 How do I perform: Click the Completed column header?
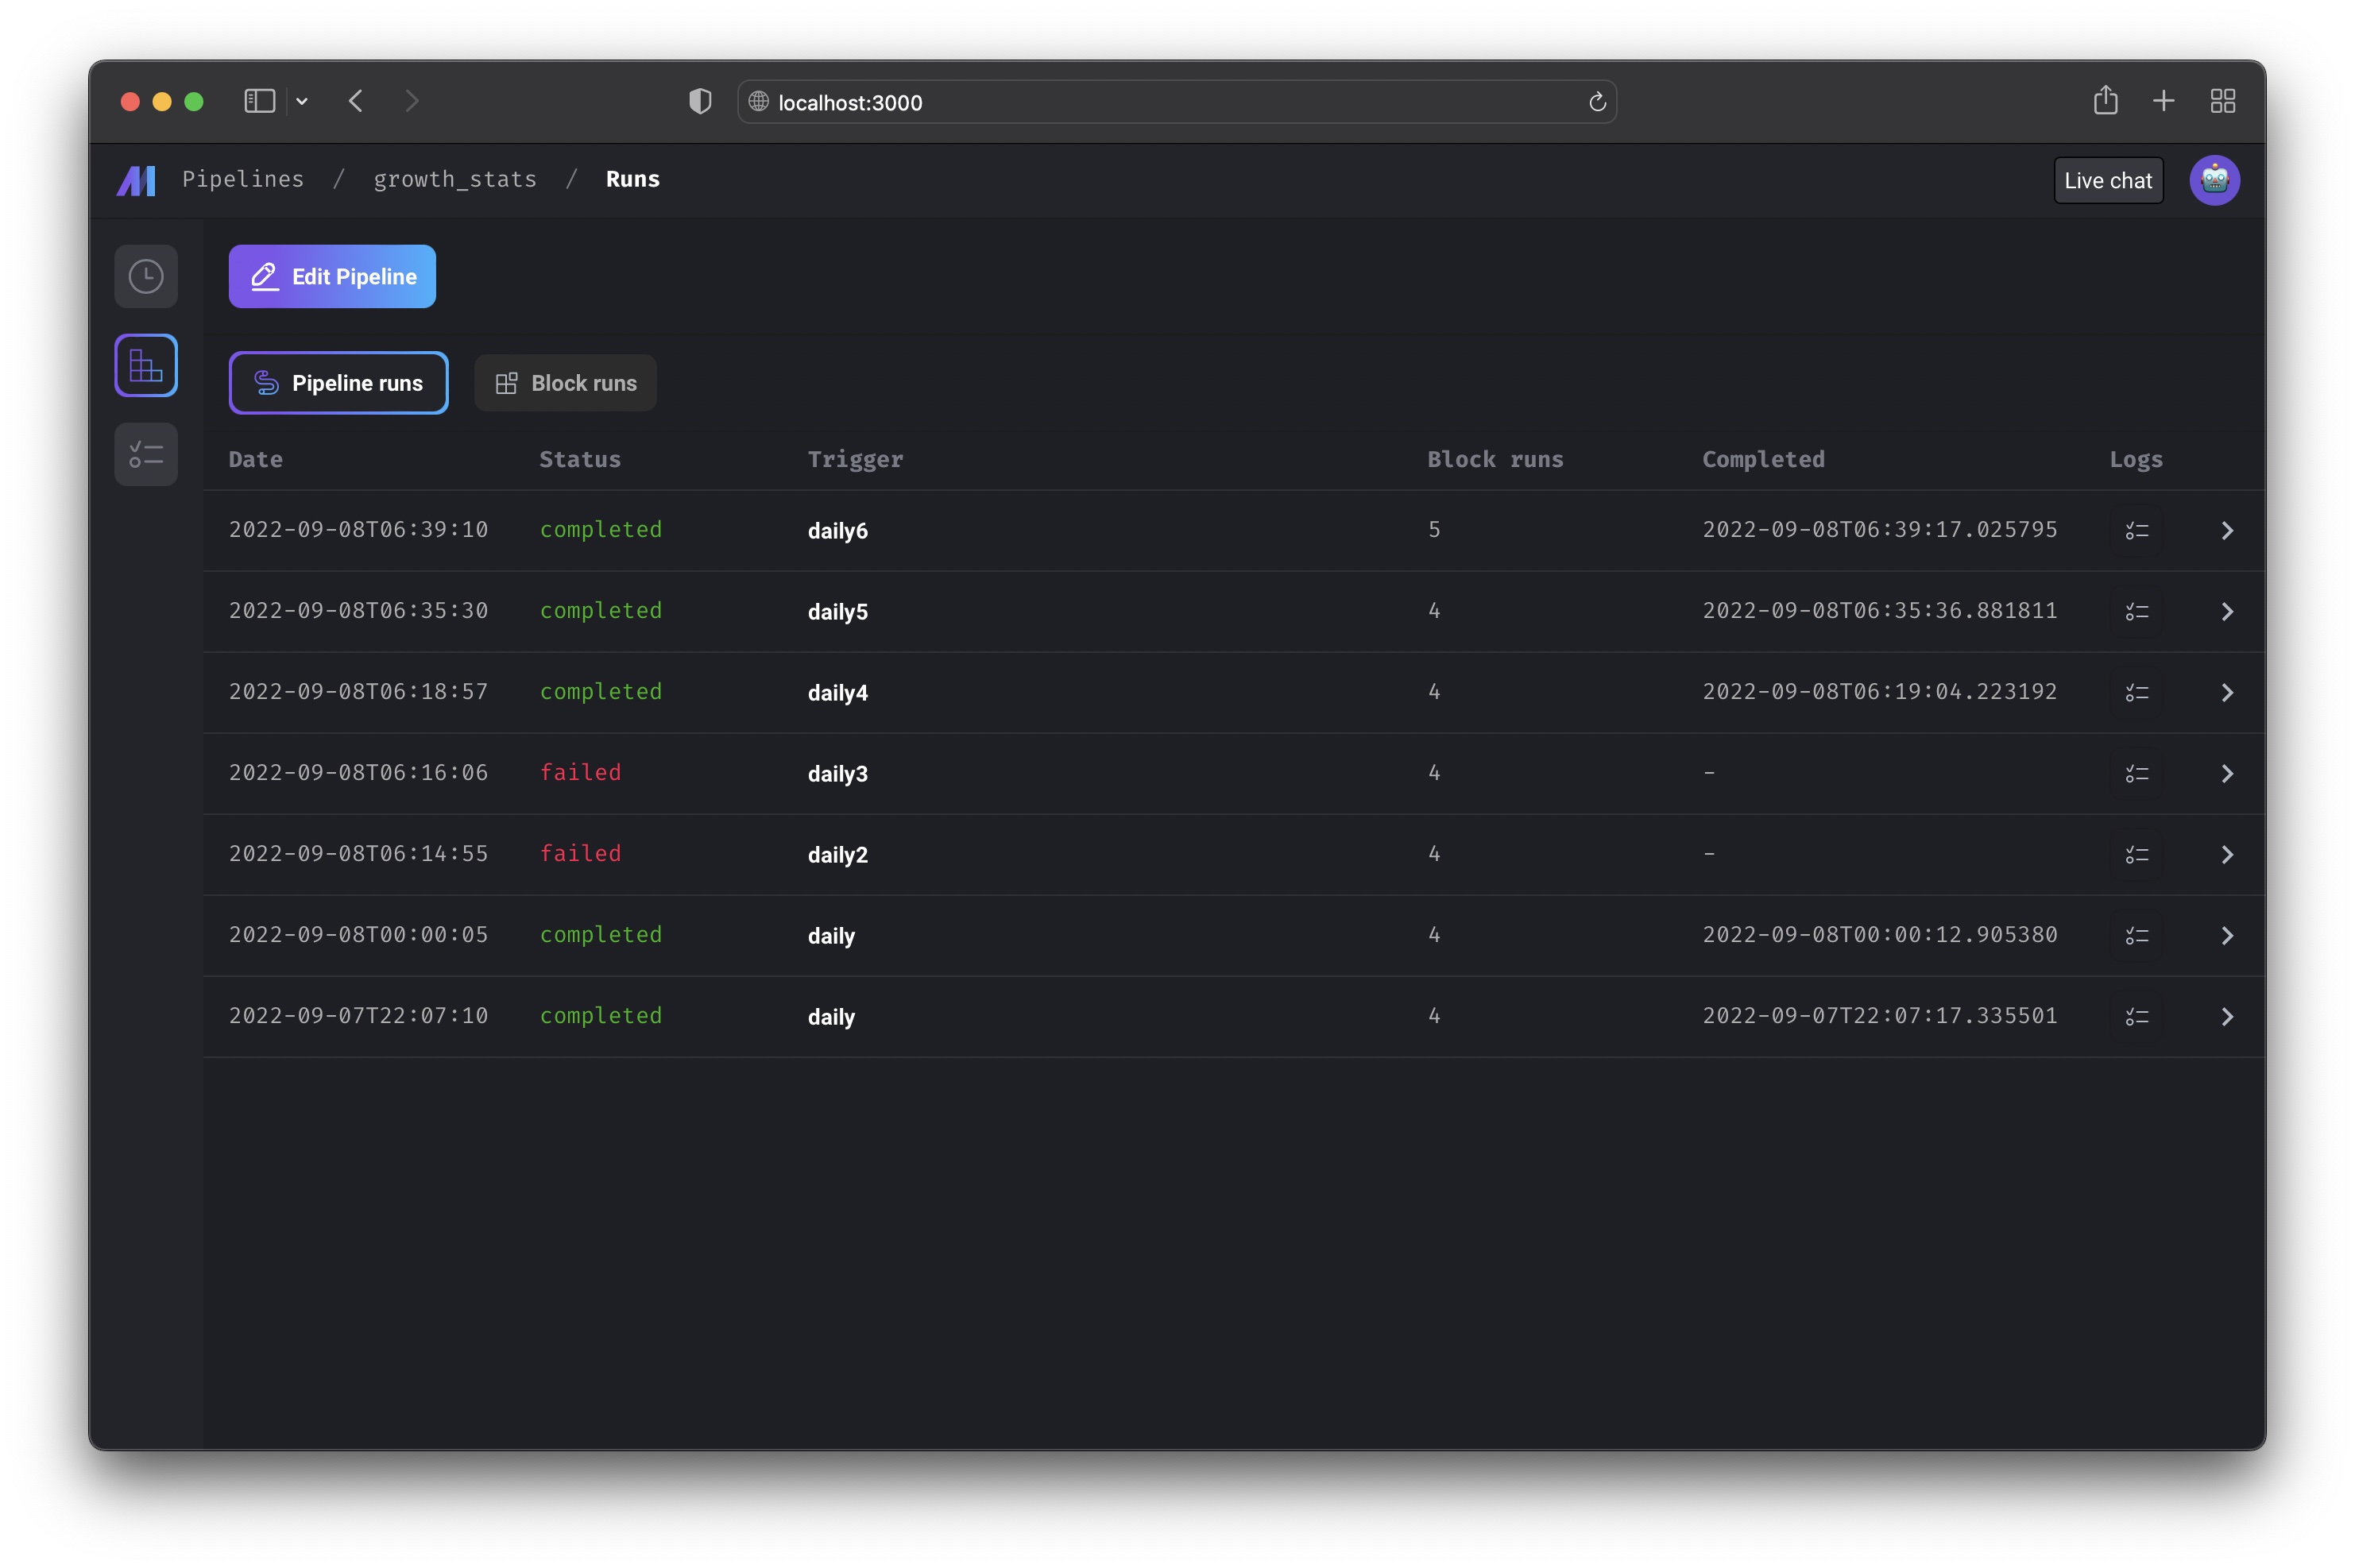(x=1764, y=460)
